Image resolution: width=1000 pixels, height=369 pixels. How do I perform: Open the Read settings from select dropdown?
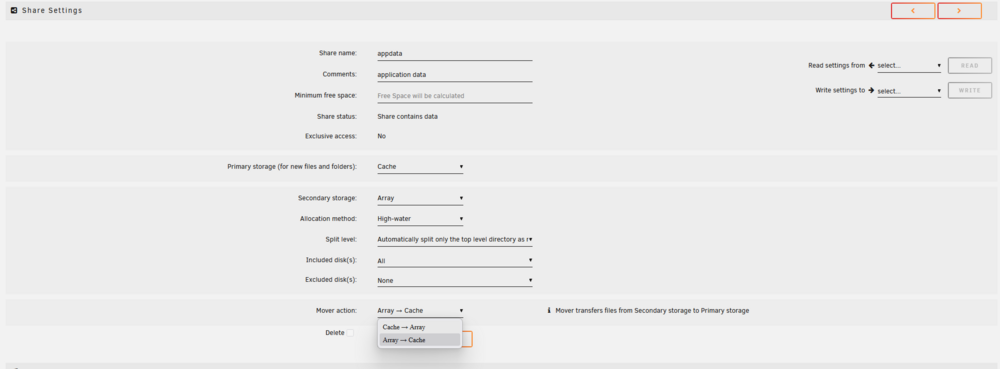tap(909, 66)
